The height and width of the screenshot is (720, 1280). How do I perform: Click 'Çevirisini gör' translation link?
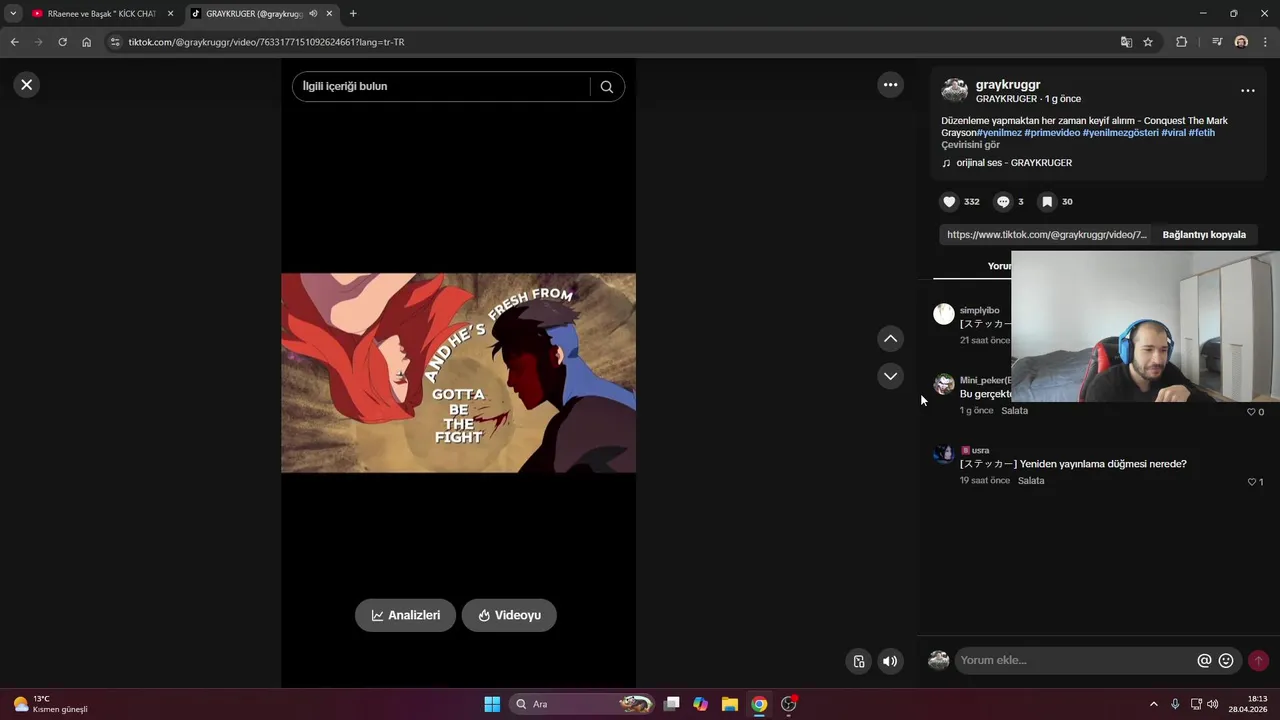tap(970, 145)
